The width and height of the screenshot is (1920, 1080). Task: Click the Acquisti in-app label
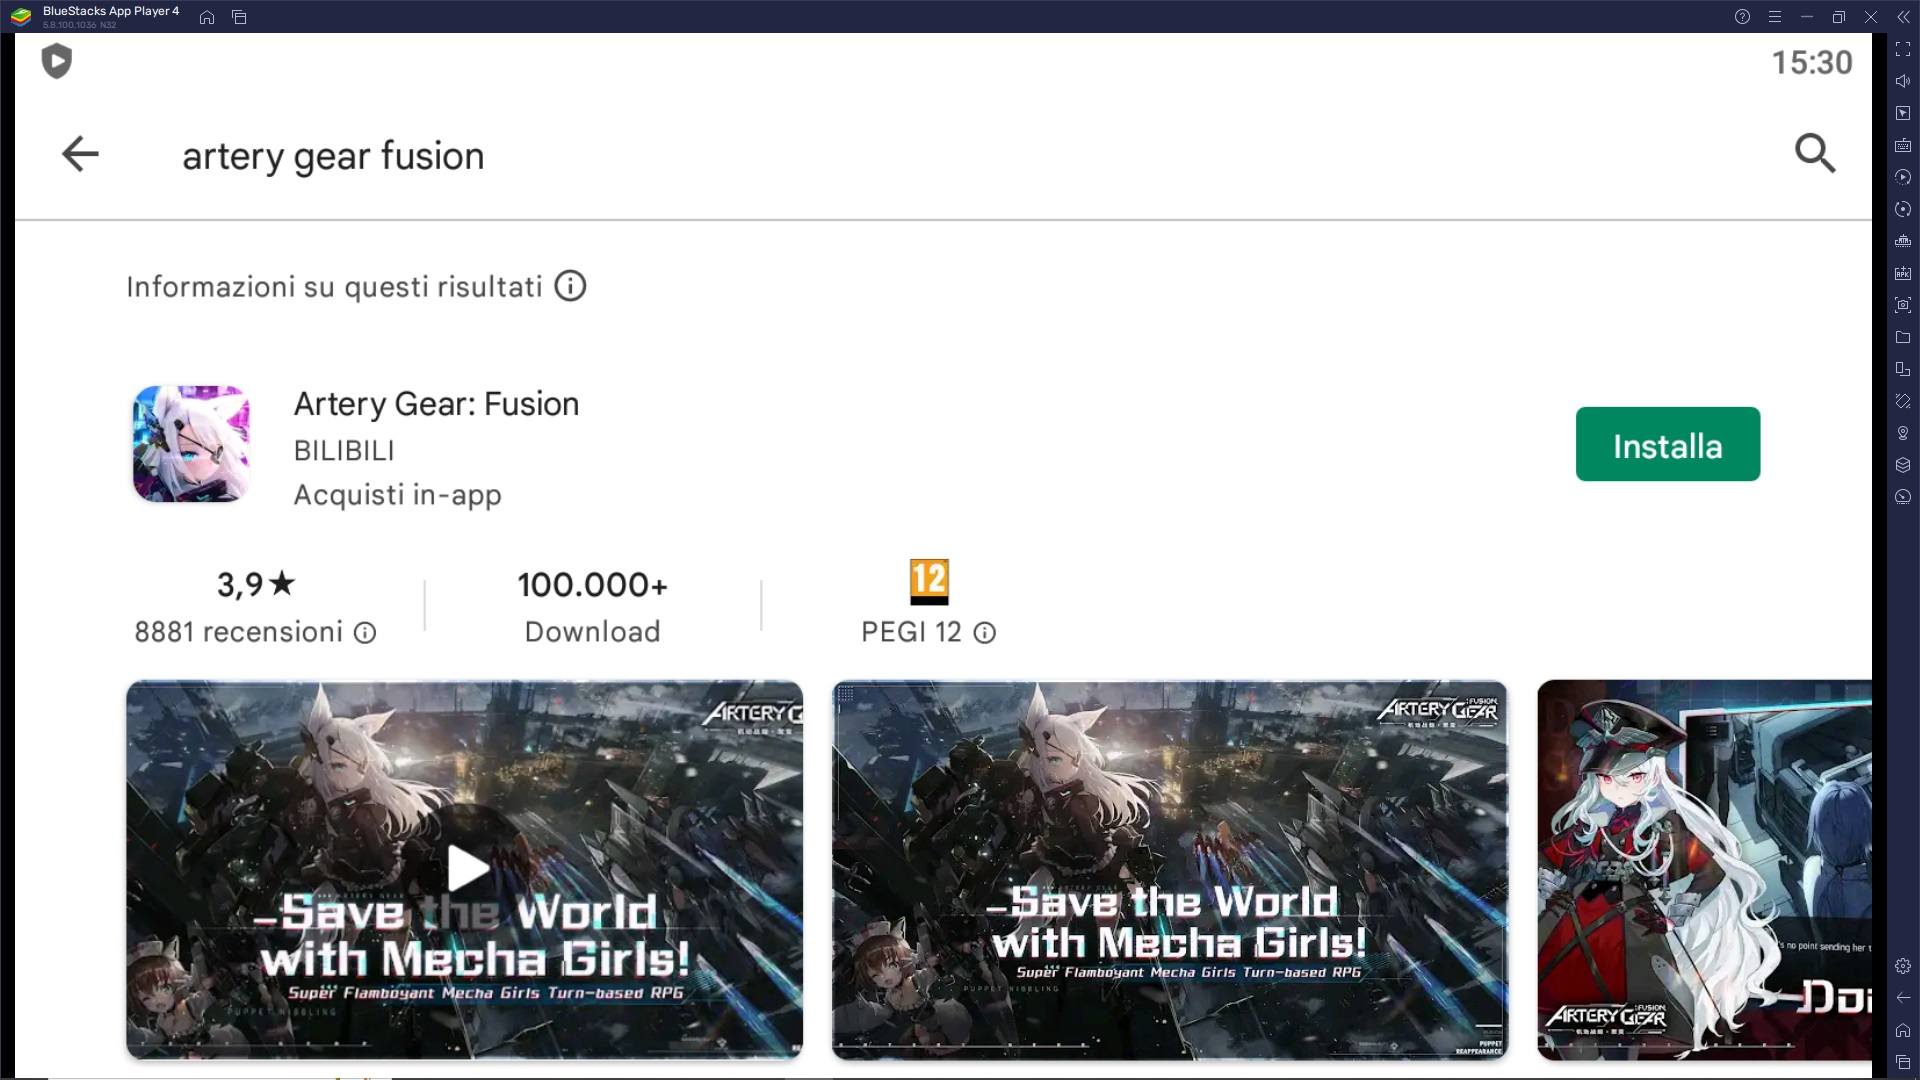(x=397, y=495)
